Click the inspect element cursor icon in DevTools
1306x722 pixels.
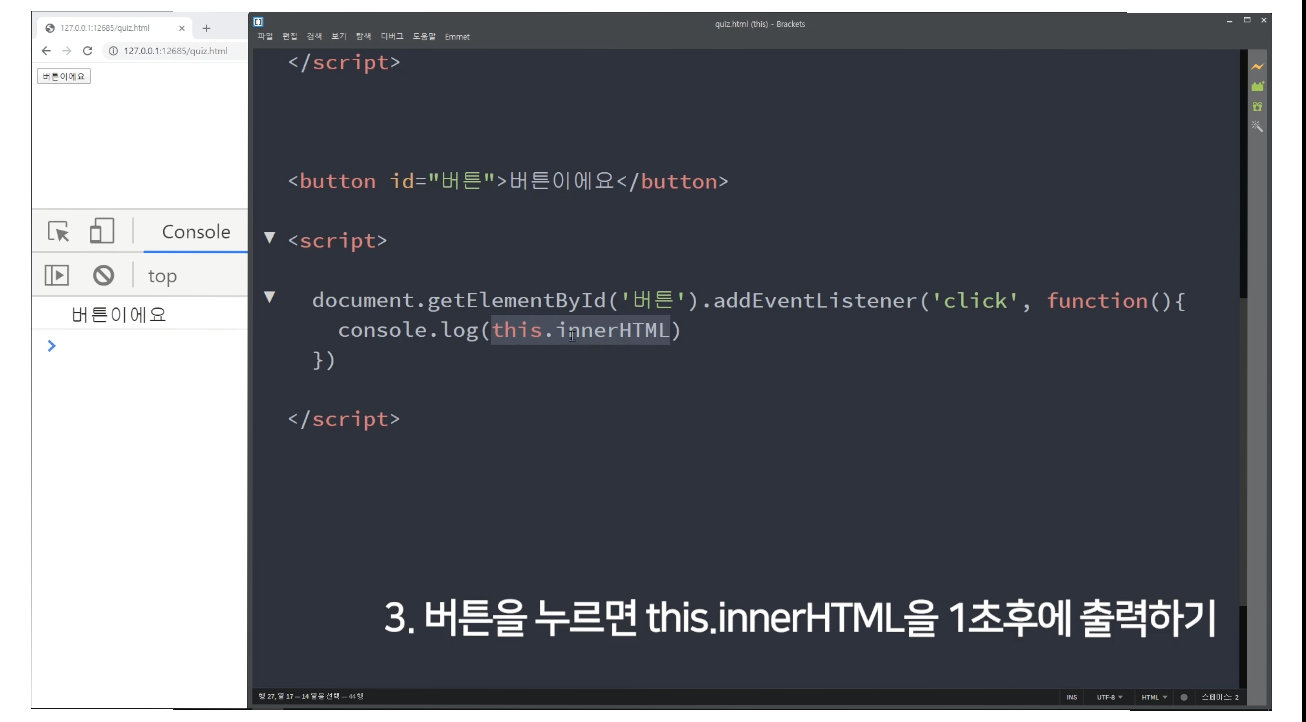(x=60, y=232)
